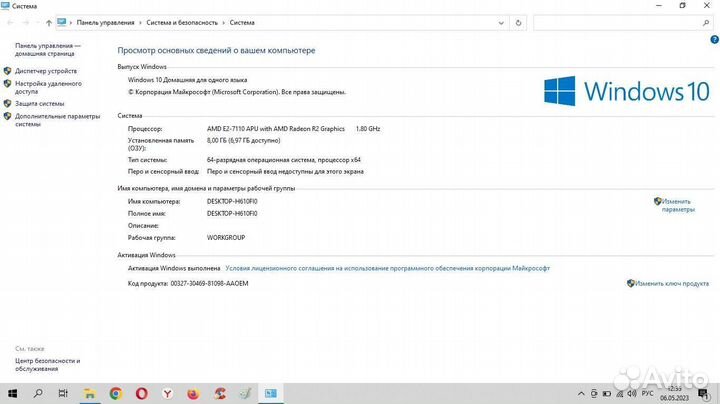The height and width of the screenshot is (404, 720).
Task: Click the blue help question mark icon
Action: [714, 40]
